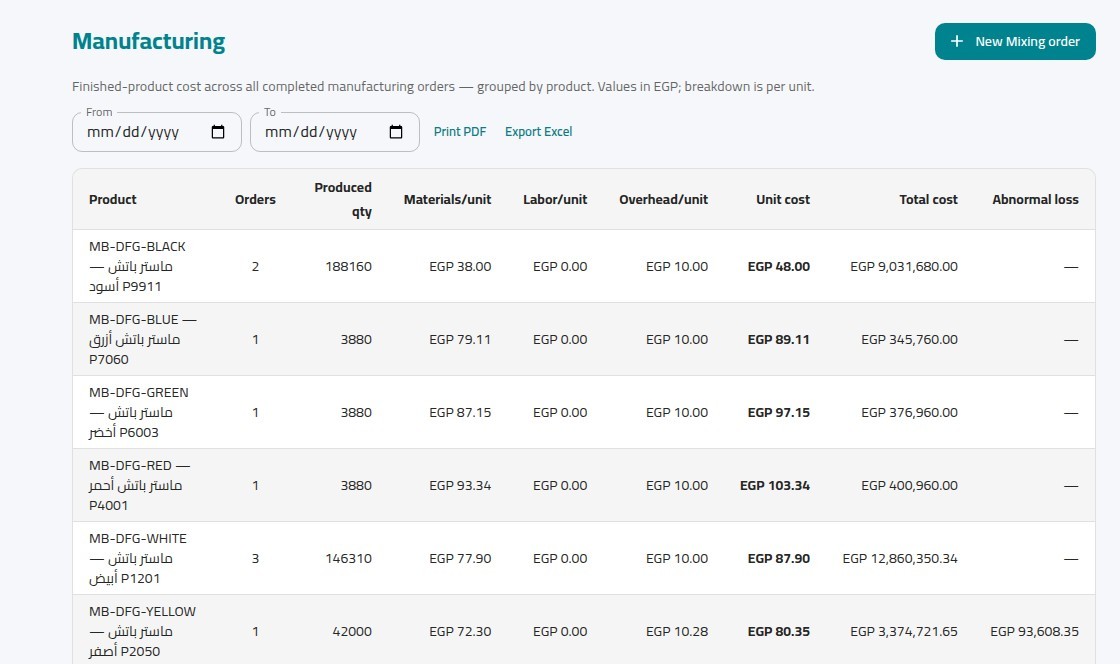Focus the To date input field
1120x664 pixels.
click(x=335, y=132)
